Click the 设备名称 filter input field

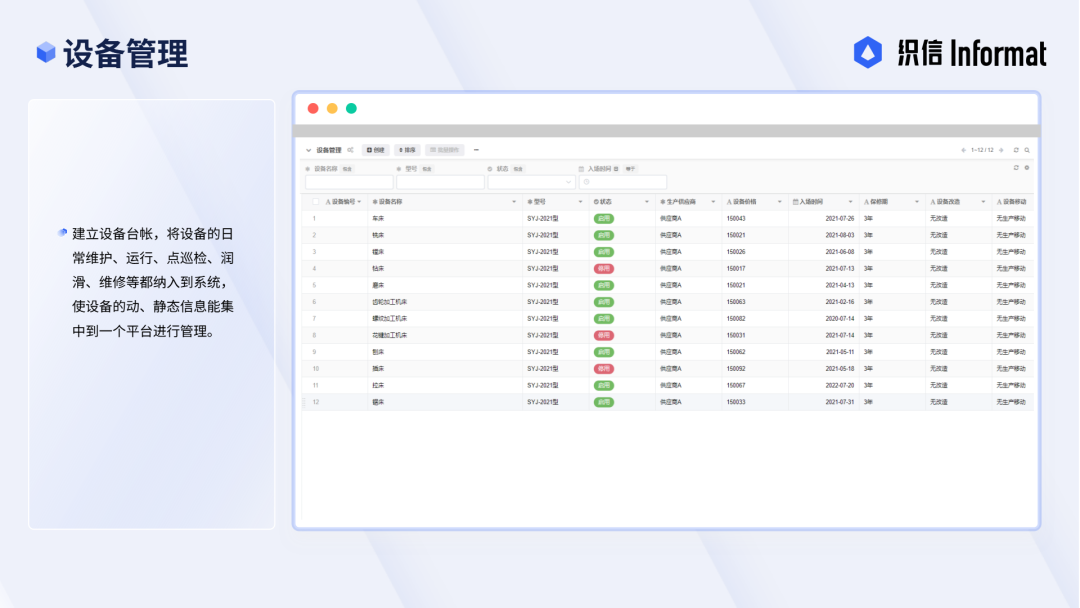(349, 182)
